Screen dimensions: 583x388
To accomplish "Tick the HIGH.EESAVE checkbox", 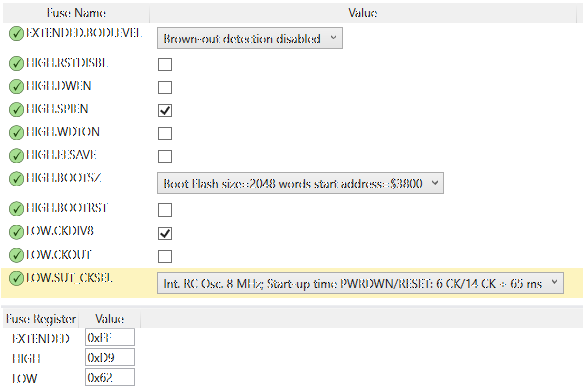I will pos(165,156).
